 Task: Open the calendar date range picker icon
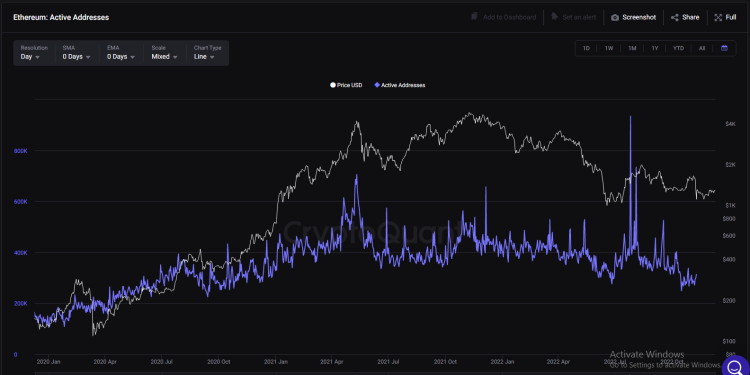(724, 48)
